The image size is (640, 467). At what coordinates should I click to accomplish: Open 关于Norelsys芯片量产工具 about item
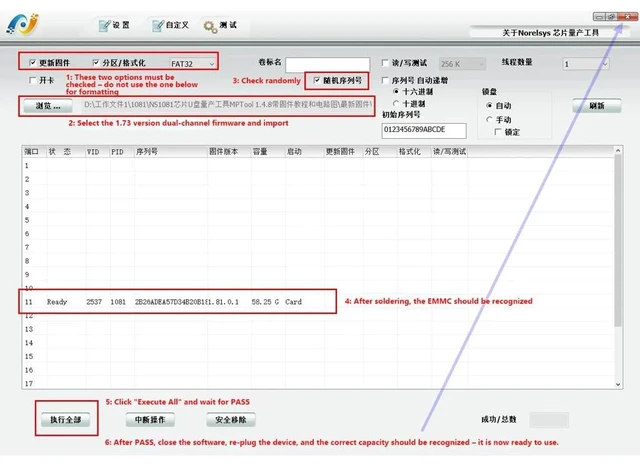tap(550, 33)
